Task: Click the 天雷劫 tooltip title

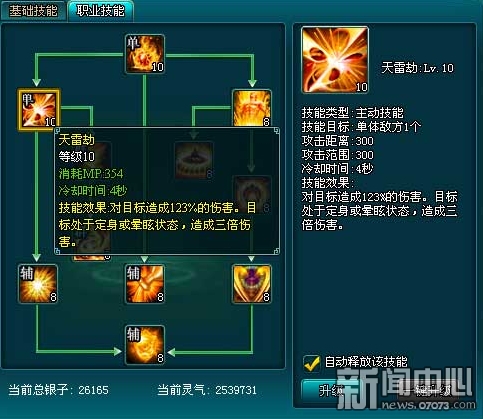Action: [76, 140]
